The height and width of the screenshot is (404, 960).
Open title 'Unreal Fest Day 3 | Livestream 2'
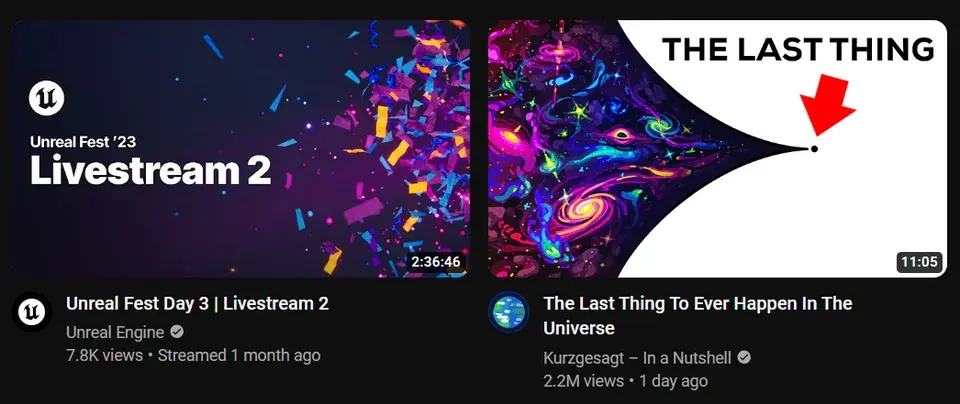point(197,304)
